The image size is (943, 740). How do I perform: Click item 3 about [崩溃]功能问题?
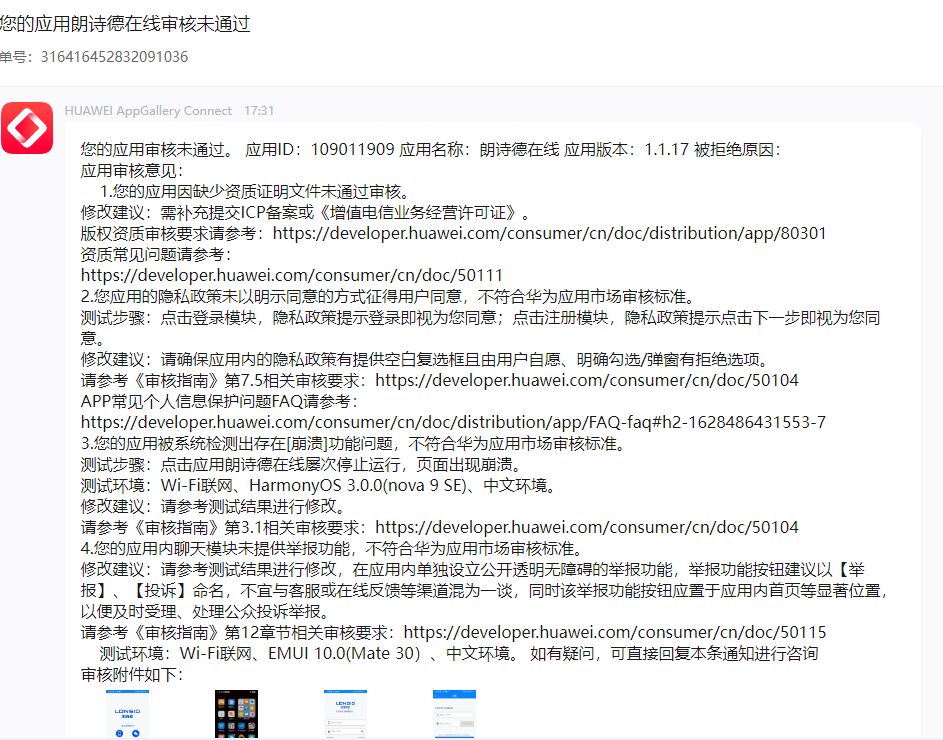point(355,443)
